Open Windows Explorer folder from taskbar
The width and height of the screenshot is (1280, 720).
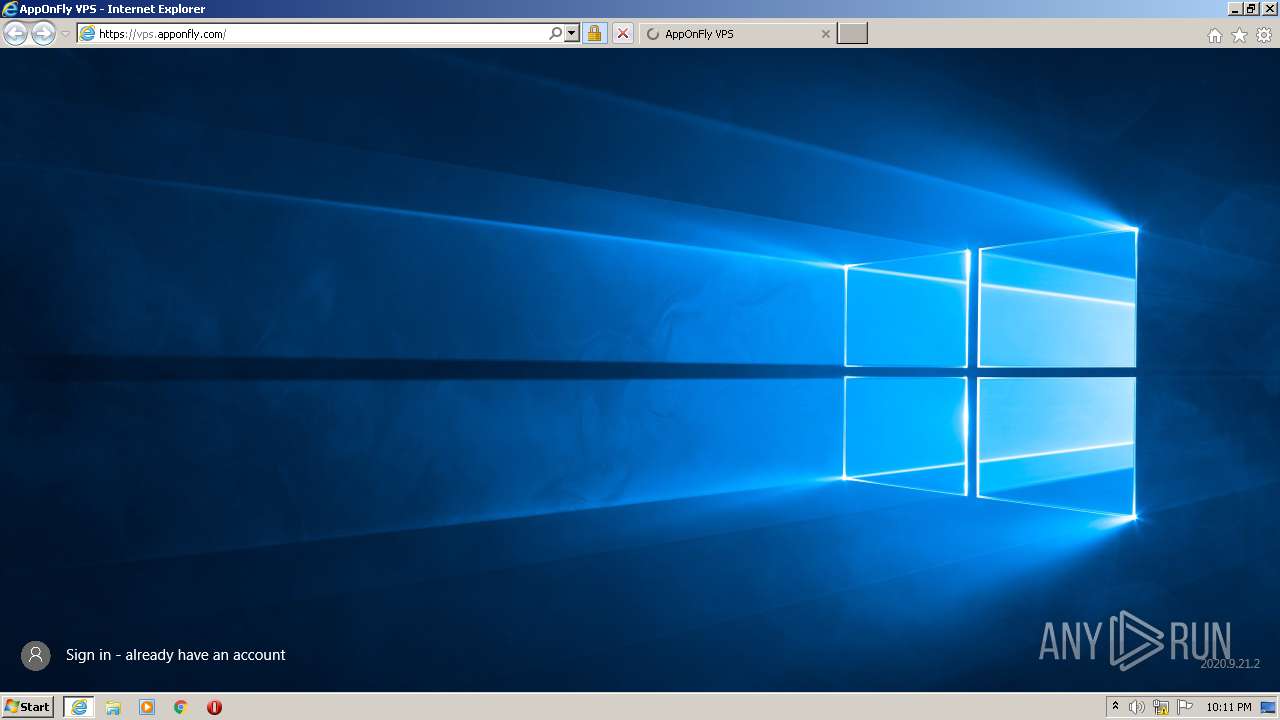(113, 707)
